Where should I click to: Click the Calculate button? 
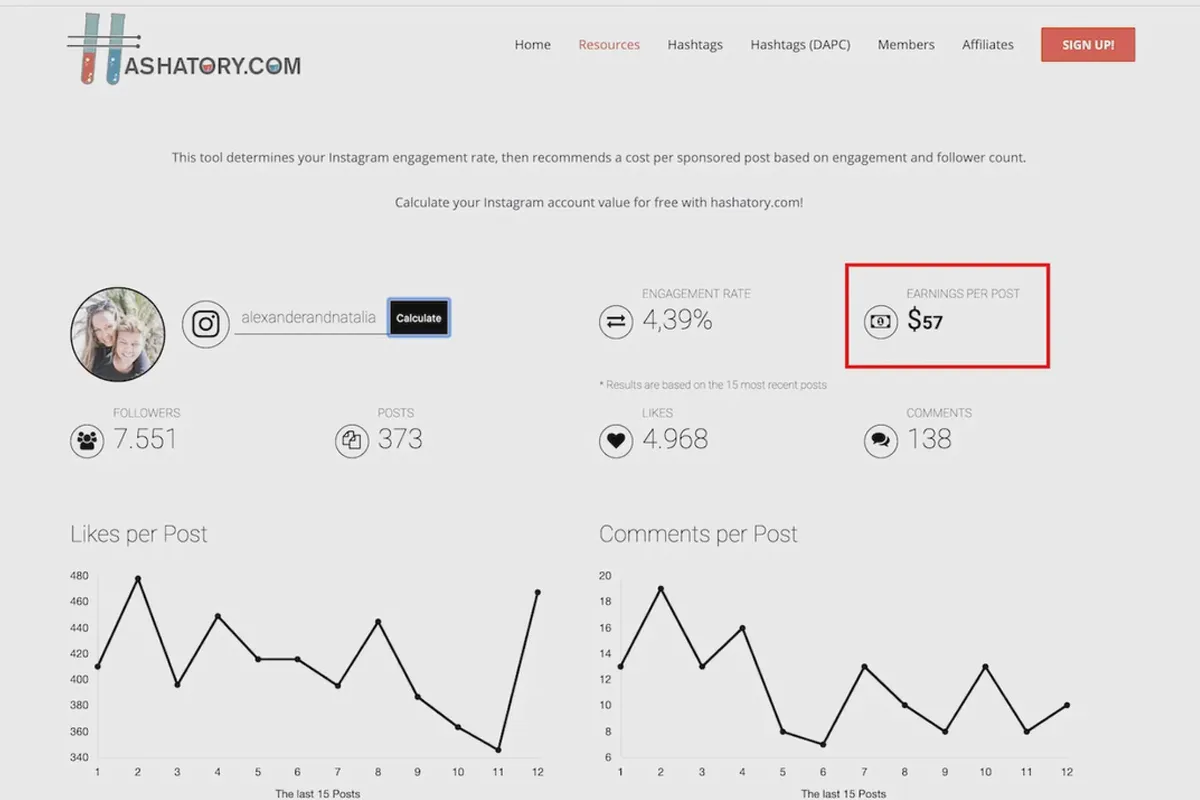click(x=419, y=318)
